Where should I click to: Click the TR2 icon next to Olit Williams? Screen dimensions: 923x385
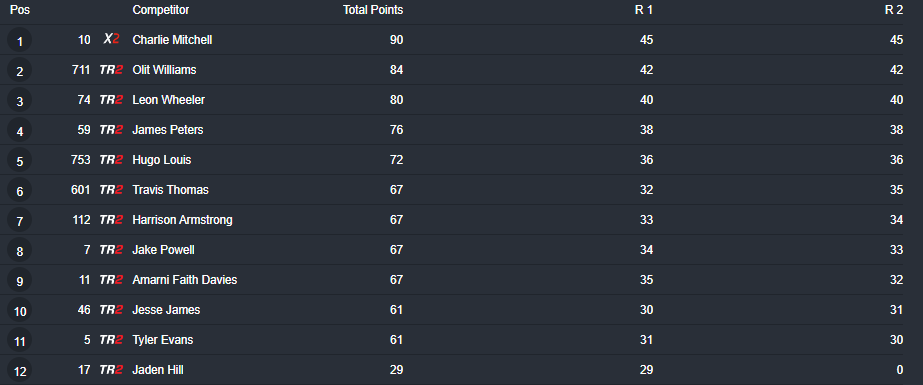click(x=111, y=69)
